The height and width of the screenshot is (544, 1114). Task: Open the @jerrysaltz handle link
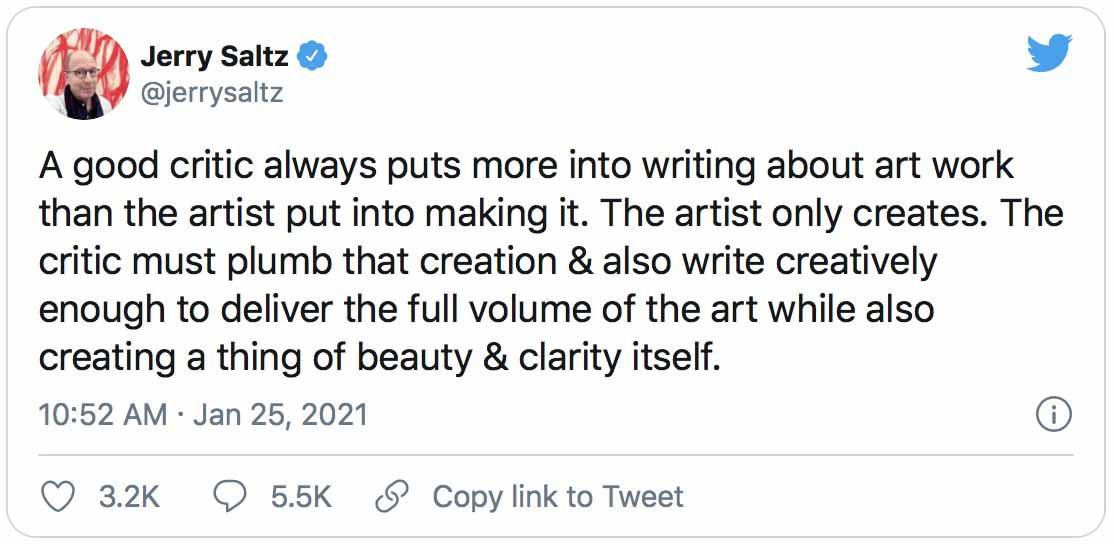pos(211,93)
